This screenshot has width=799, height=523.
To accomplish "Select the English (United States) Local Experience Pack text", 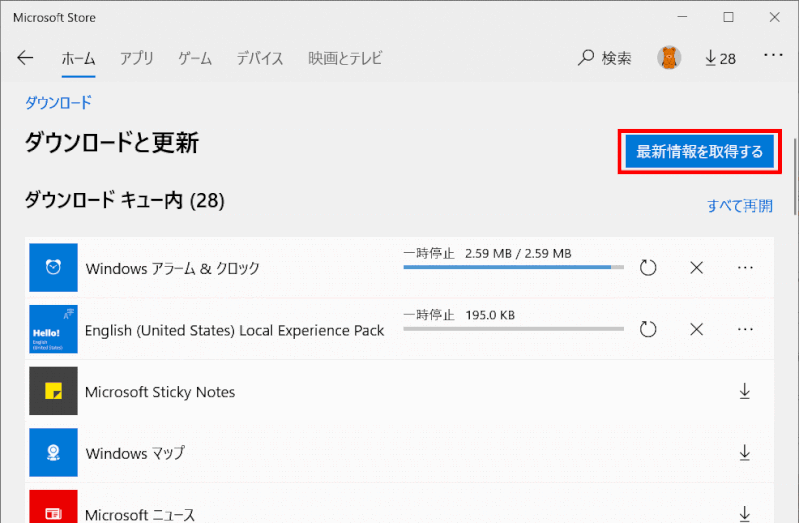I will [x=234, y=330].
